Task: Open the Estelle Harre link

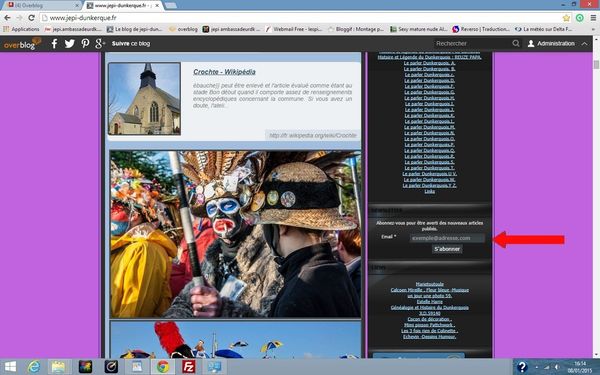Action: (429, 302)
